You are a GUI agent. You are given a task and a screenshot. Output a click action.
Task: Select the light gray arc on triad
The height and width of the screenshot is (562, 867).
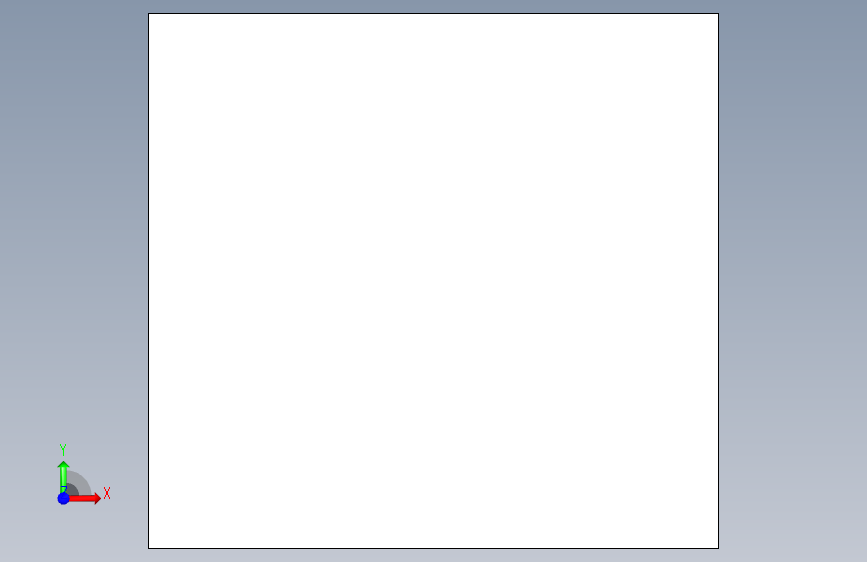coord(83,481)
